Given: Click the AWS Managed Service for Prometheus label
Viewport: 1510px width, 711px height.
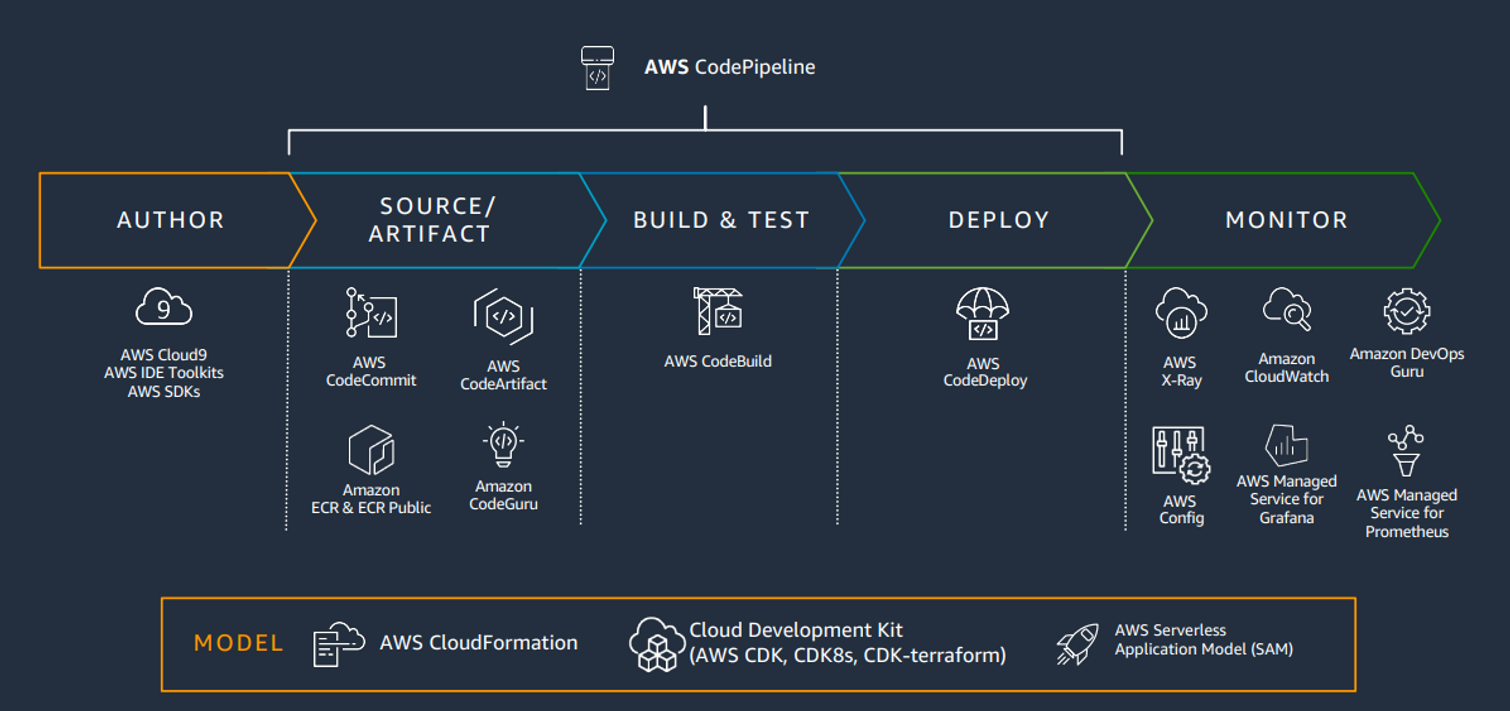Looking at the screenshot, I should pos(1407,514).
